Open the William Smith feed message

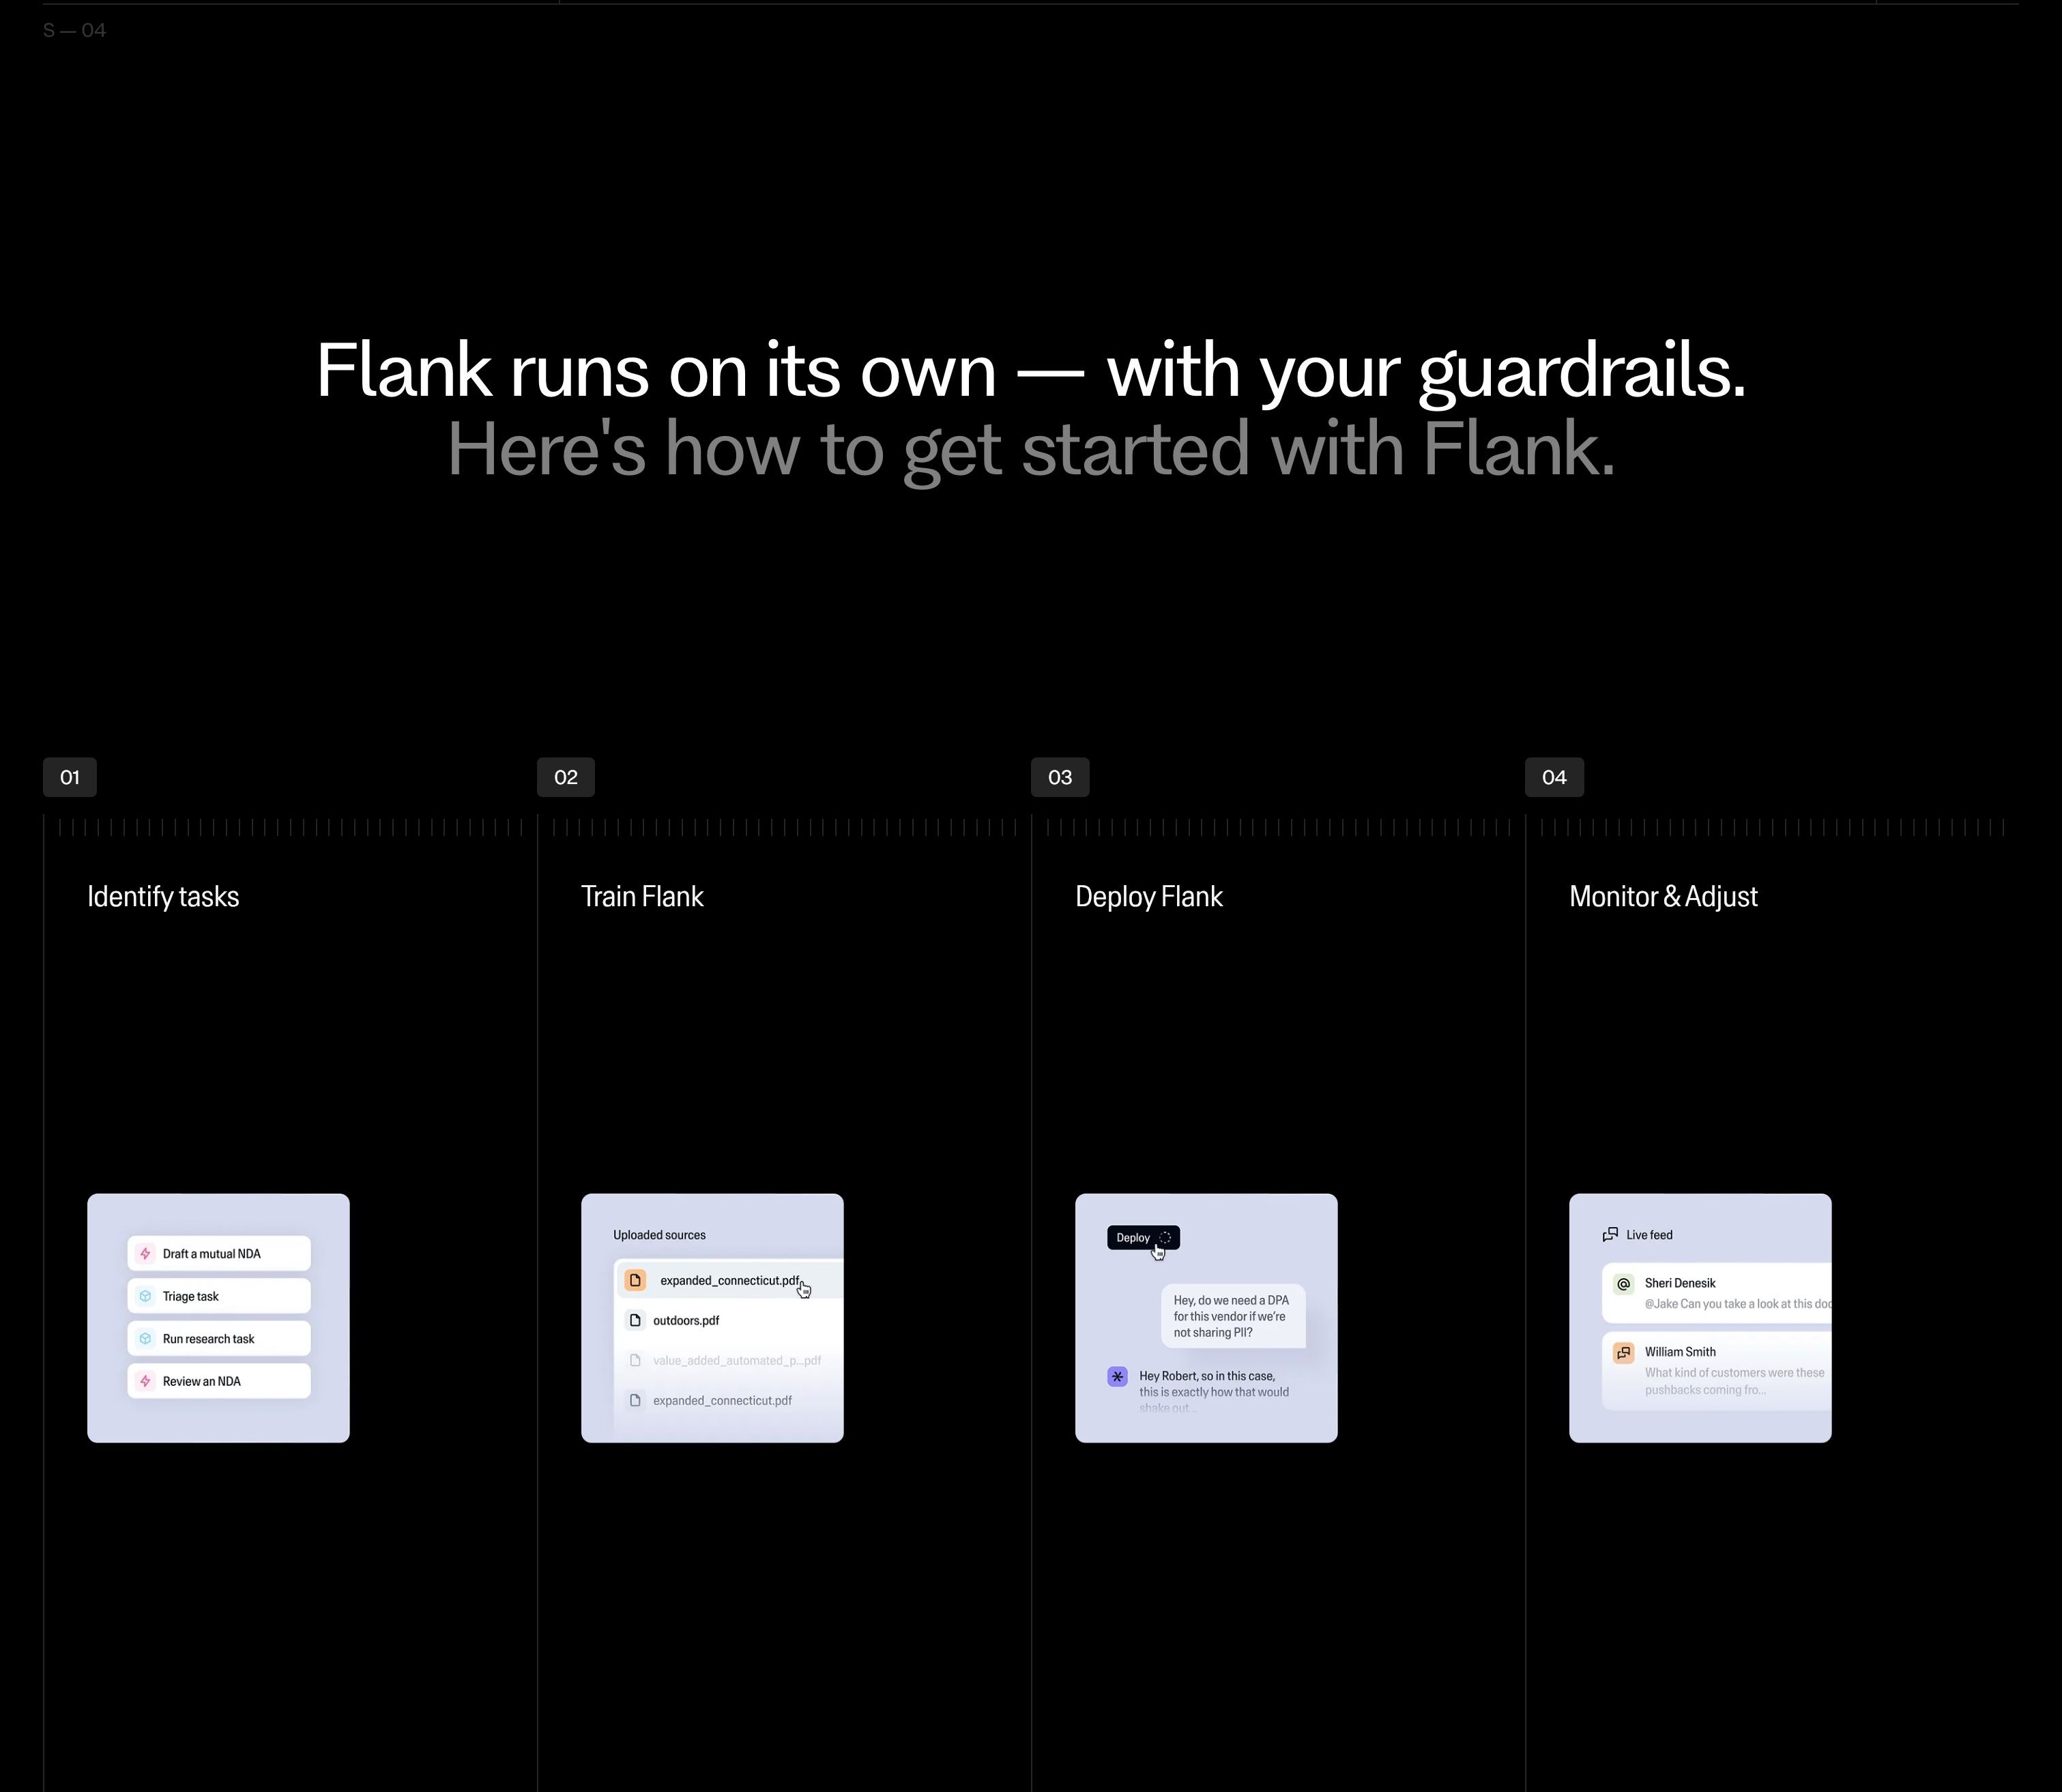(1717, 1371)
